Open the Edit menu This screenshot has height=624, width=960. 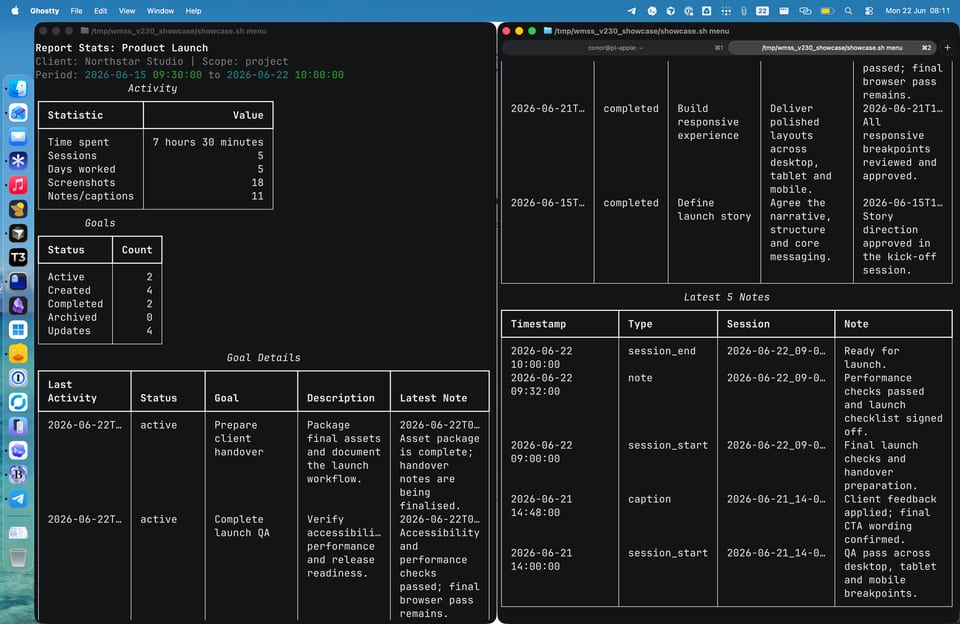point(100,10)
